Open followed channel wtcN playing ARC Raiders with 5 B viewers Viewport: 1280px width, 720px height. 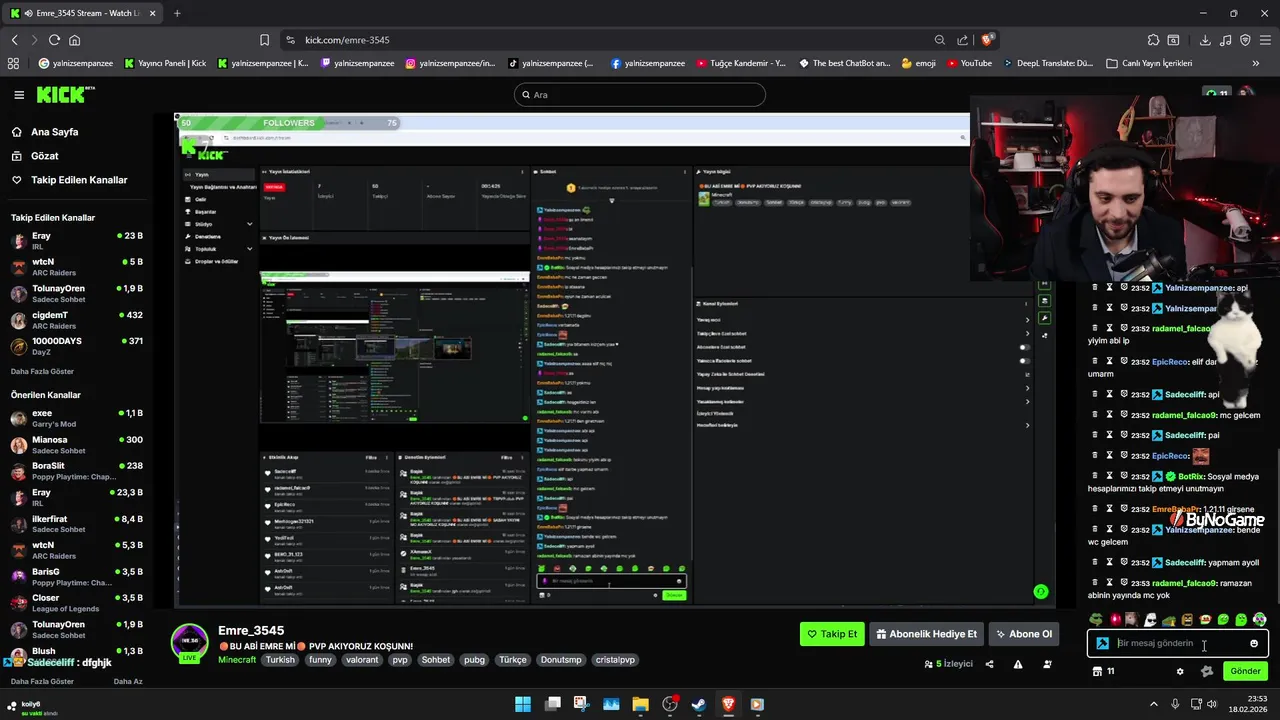click(x=76, y=267)
